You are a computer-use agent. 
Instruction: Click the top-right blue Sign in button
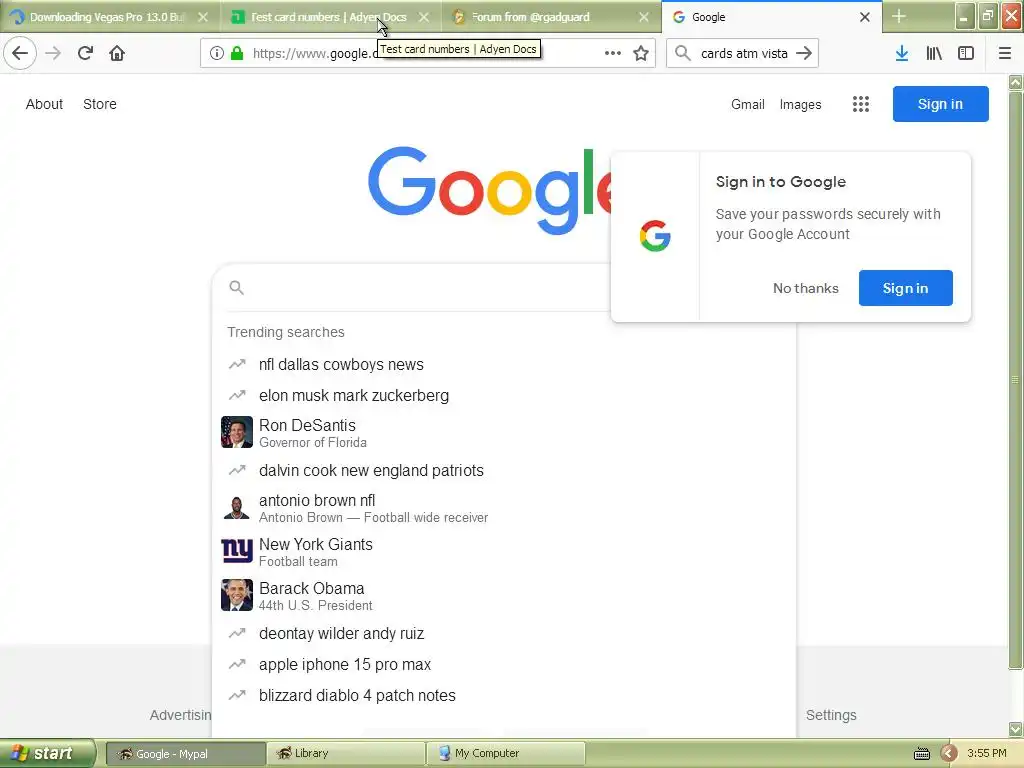[940, 104]
